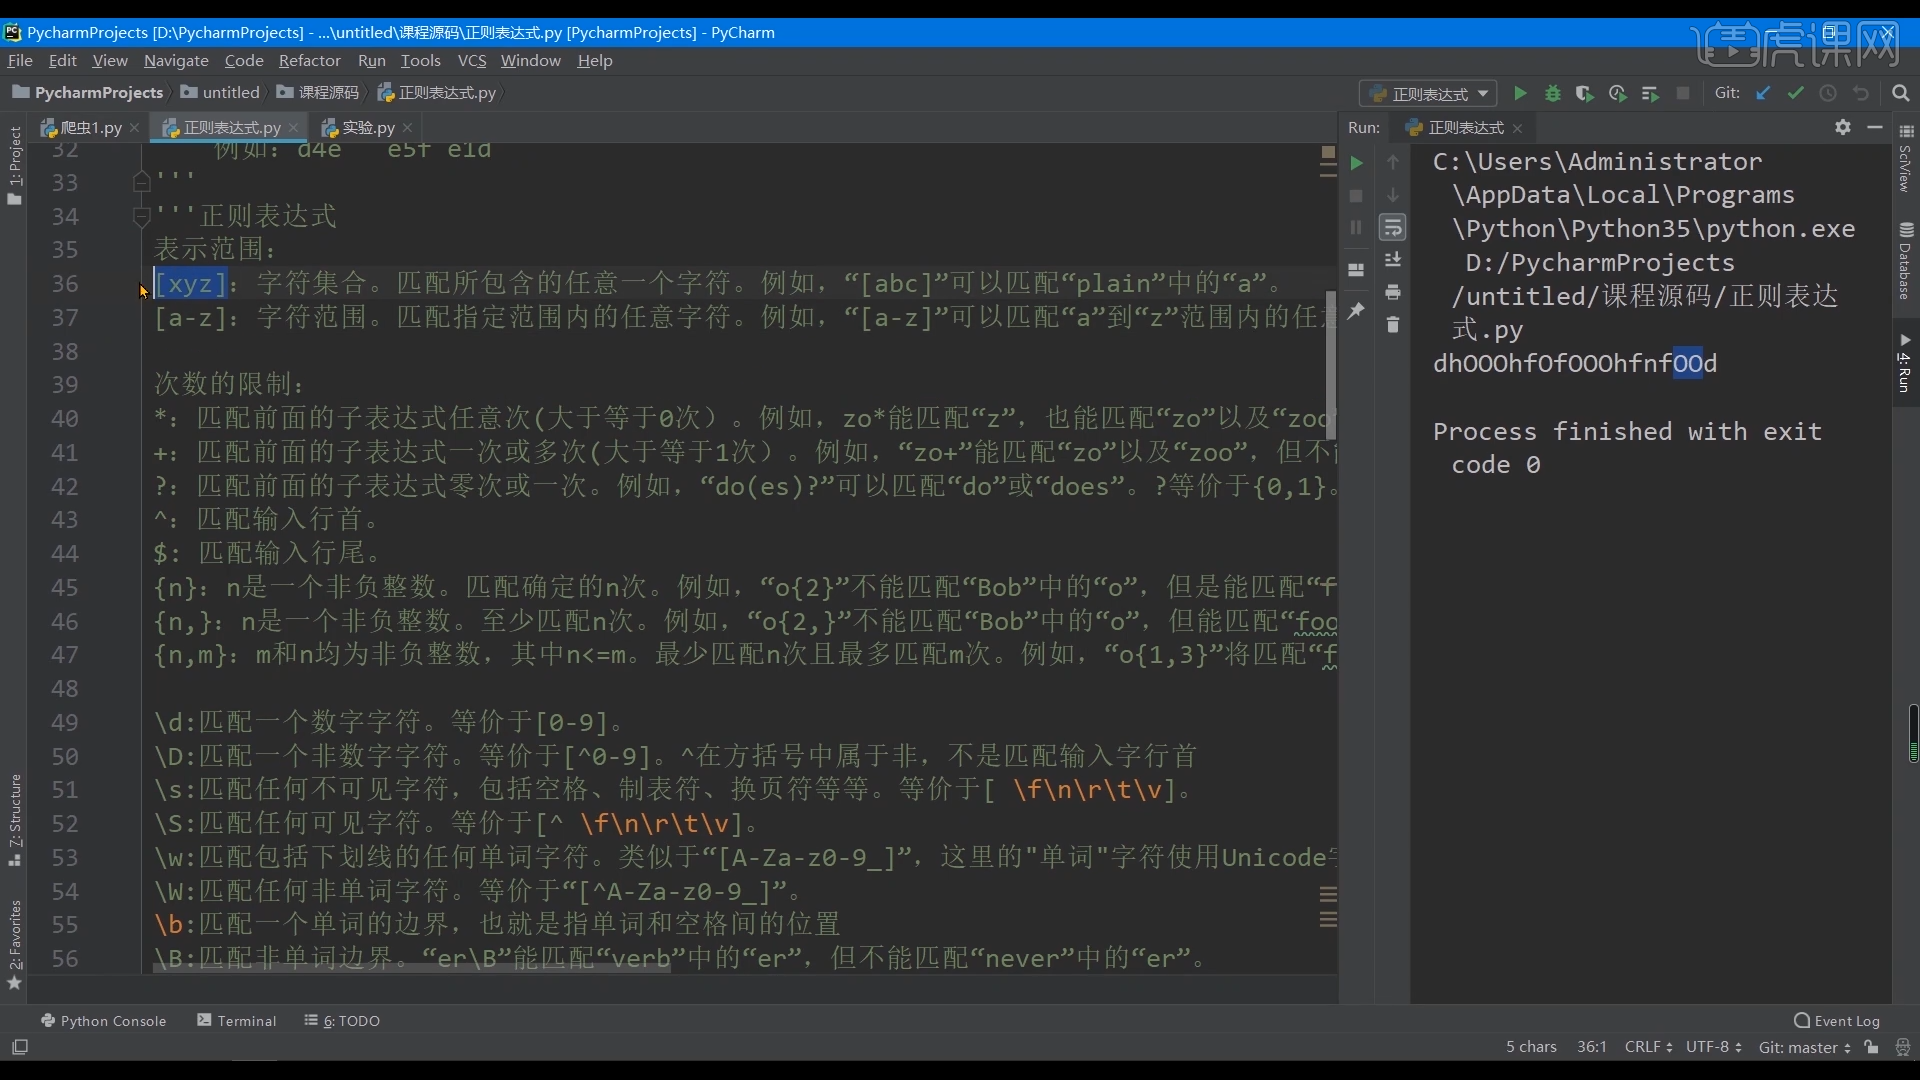
Task: Commit changes with green Git checkmark
Action: pos(1796,93)
